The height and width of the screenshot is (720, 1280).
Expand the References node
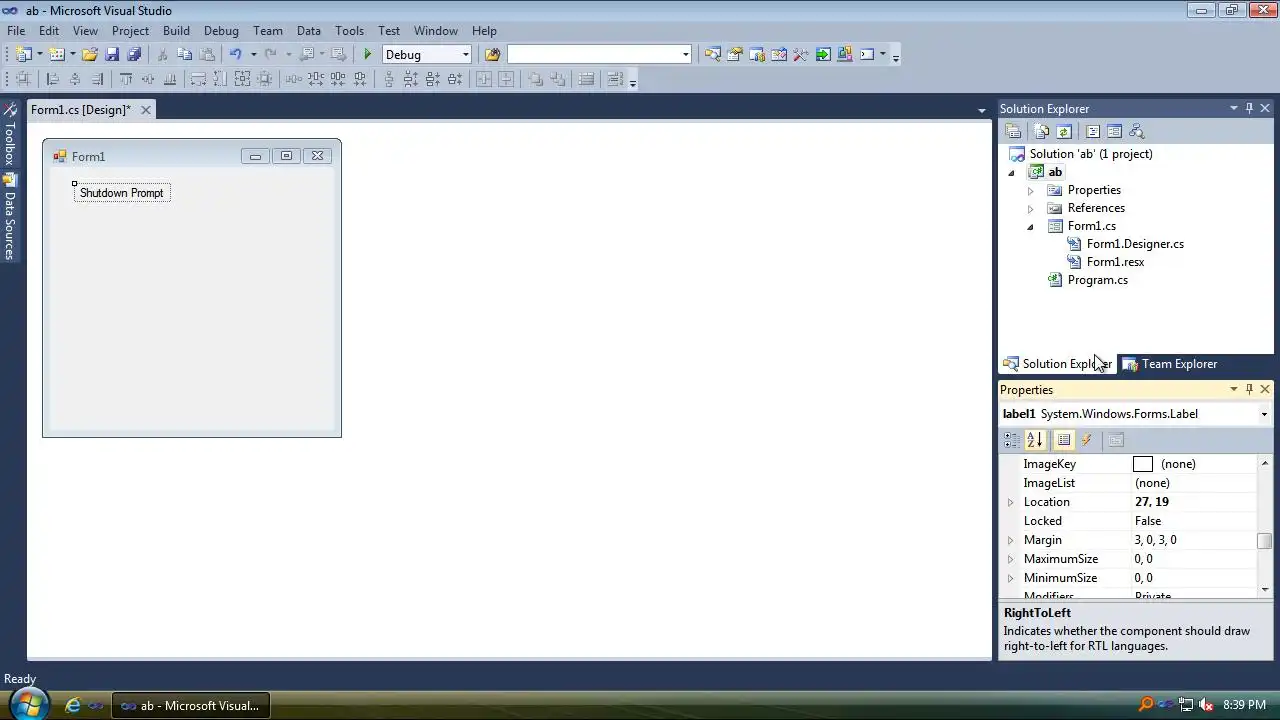point(1031,208)
